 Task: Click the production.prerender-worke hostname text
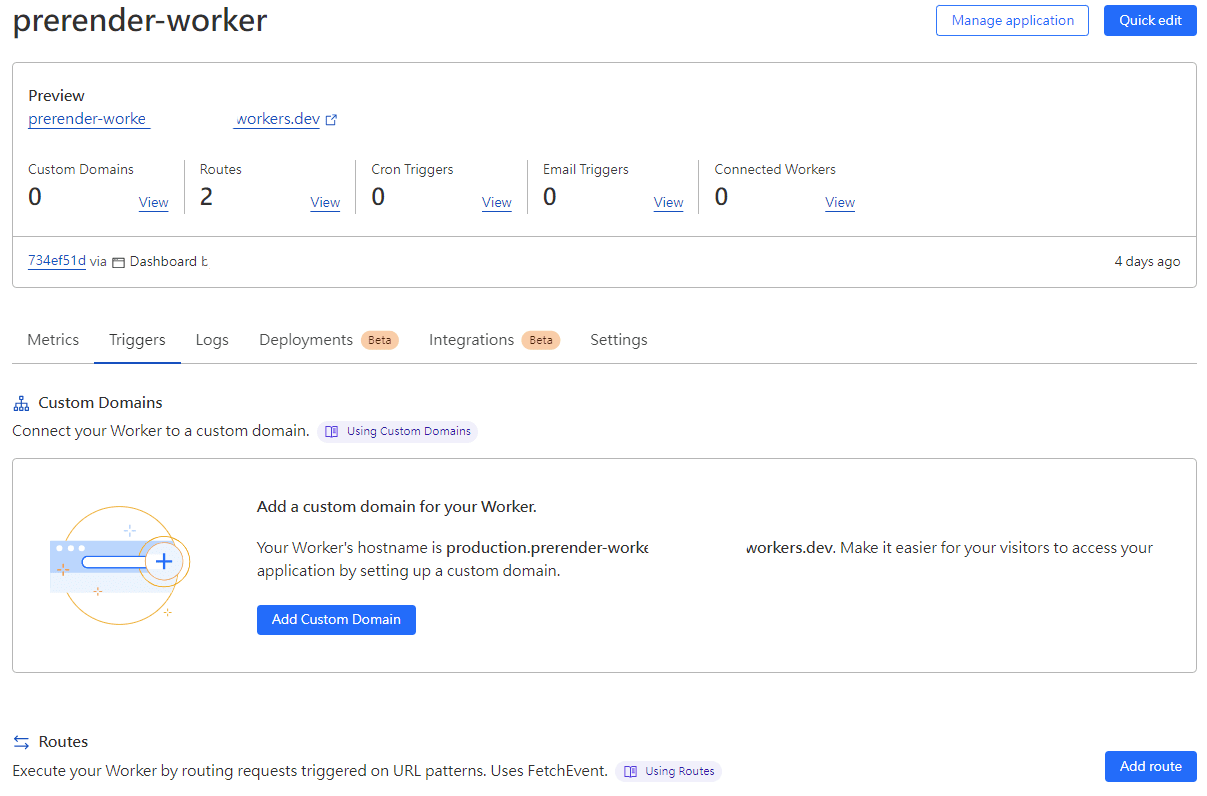[547, 548]
